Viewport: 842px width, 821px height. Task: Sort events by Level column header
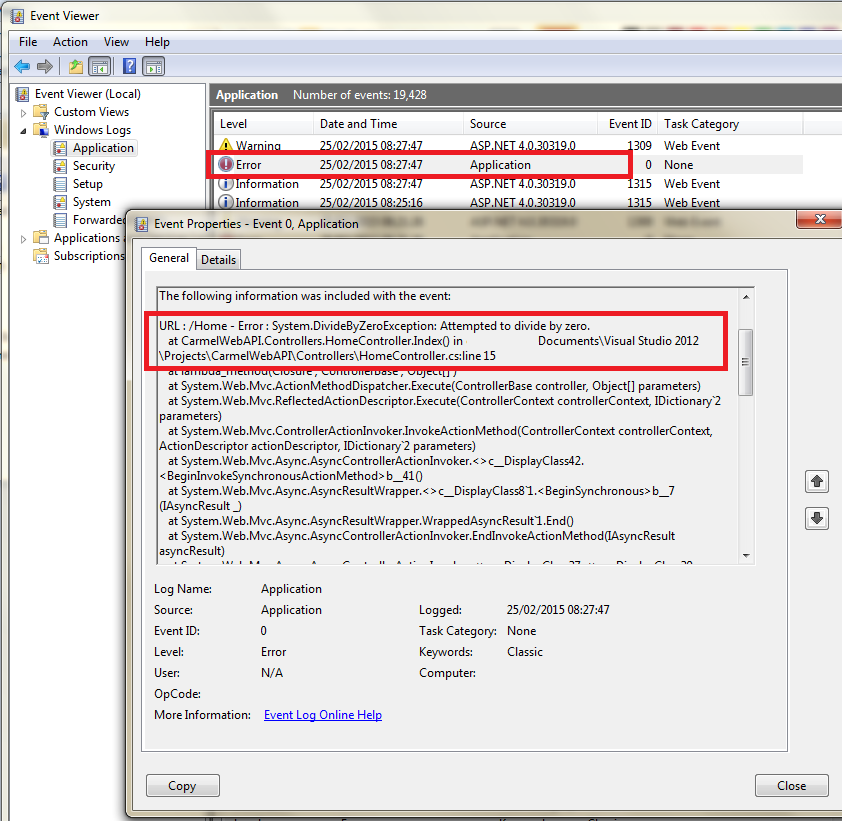pos(264,124)
